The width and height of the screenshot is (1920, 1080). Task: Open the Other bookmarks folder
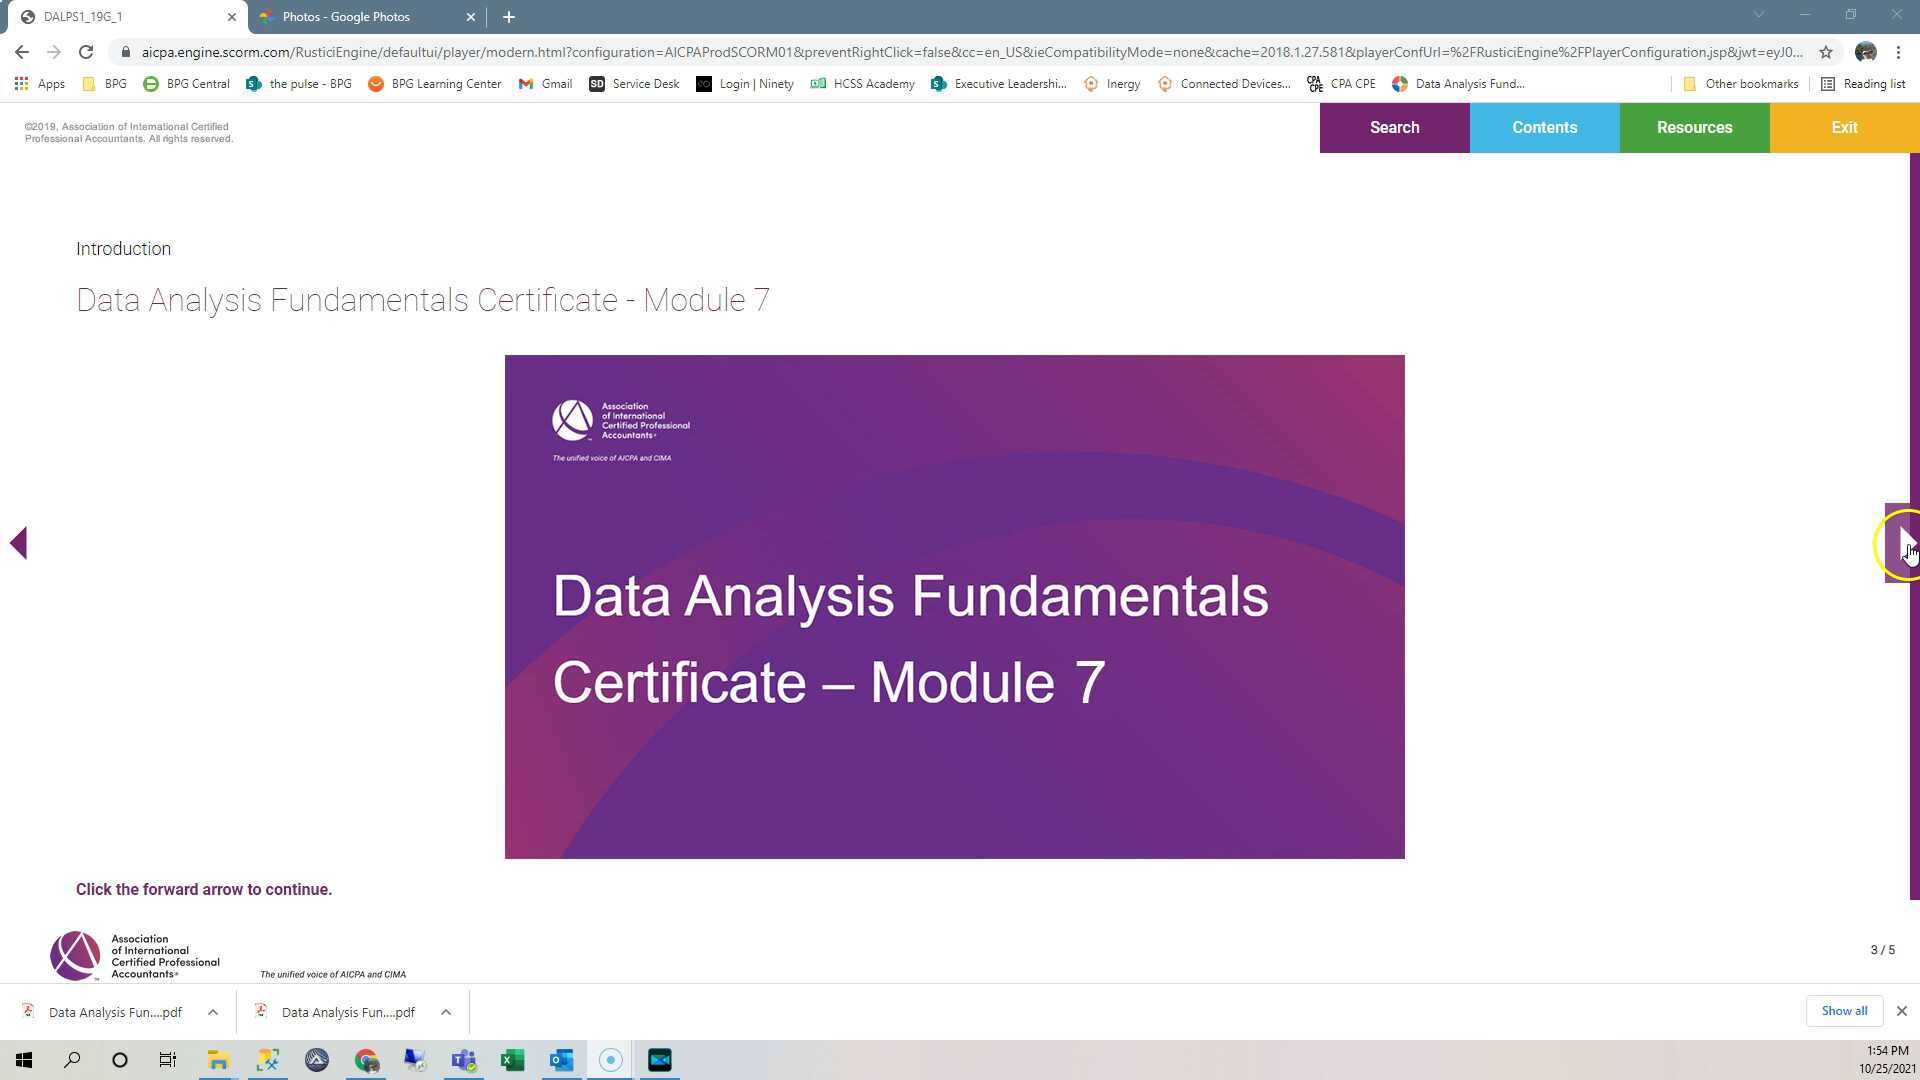coord(1740,84)
